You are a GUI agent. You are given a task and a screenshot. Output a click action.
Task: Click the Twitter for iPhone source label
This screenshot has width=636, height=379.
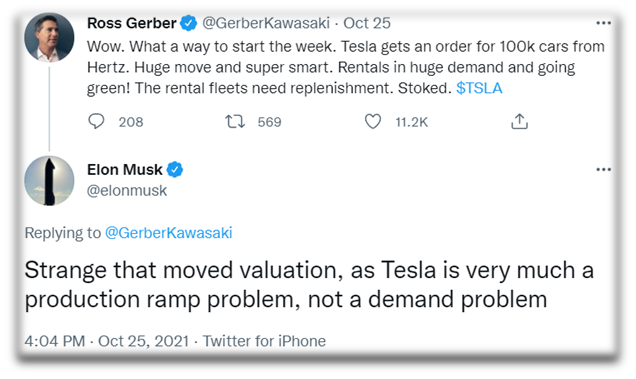(x=264, y=341)
